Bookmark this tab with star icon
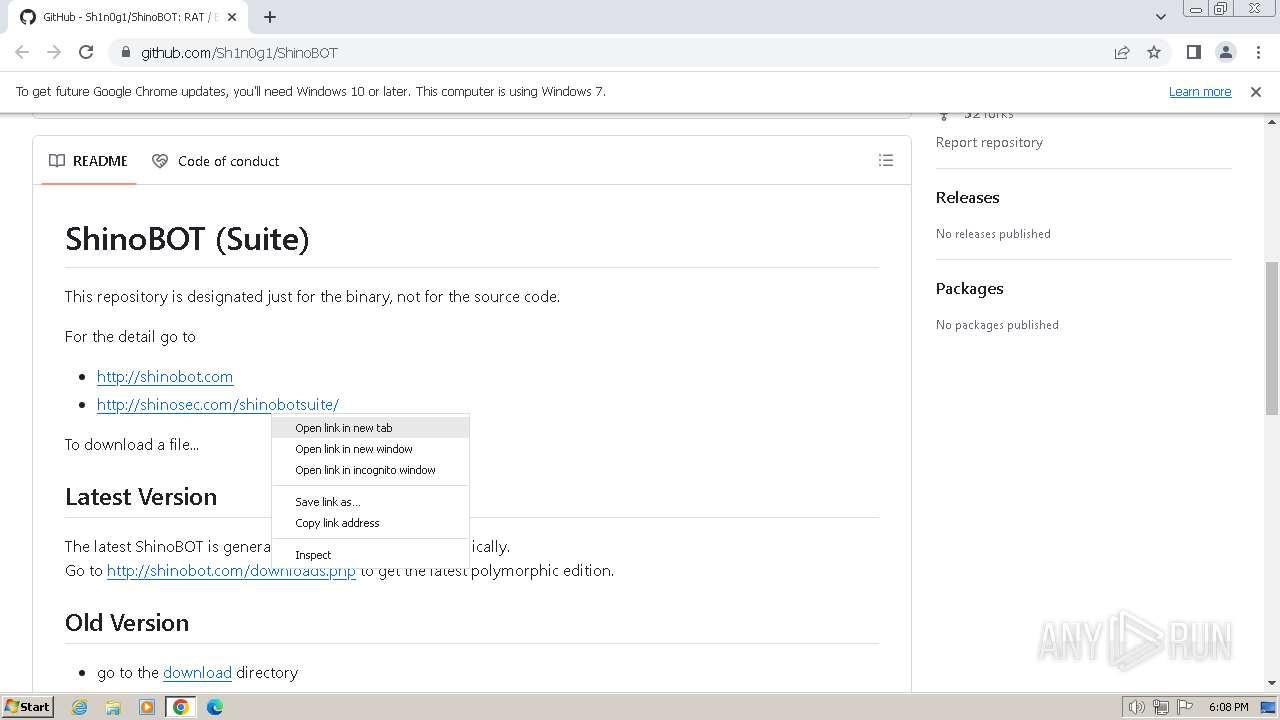 [1154, 52]
